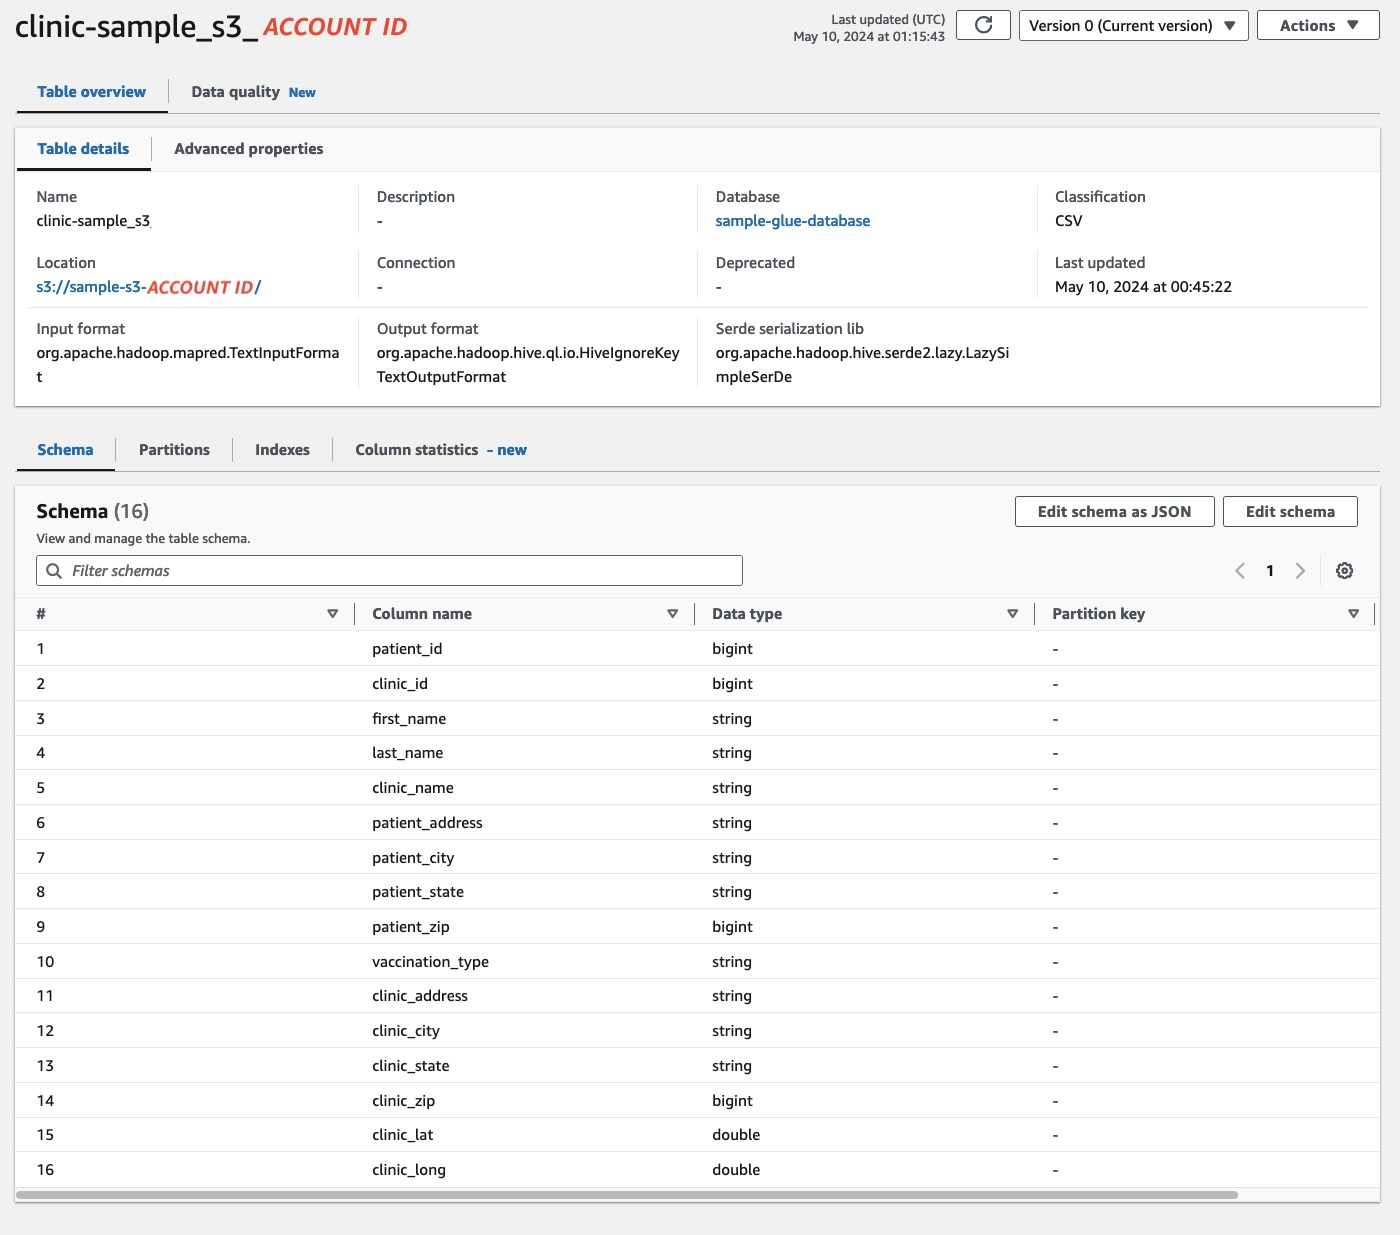Image resolution: width=1400 pixels, height=1235 pixels.
Task: Click the magnifier in the schema filter box
Action: click(x=54, y=570)
